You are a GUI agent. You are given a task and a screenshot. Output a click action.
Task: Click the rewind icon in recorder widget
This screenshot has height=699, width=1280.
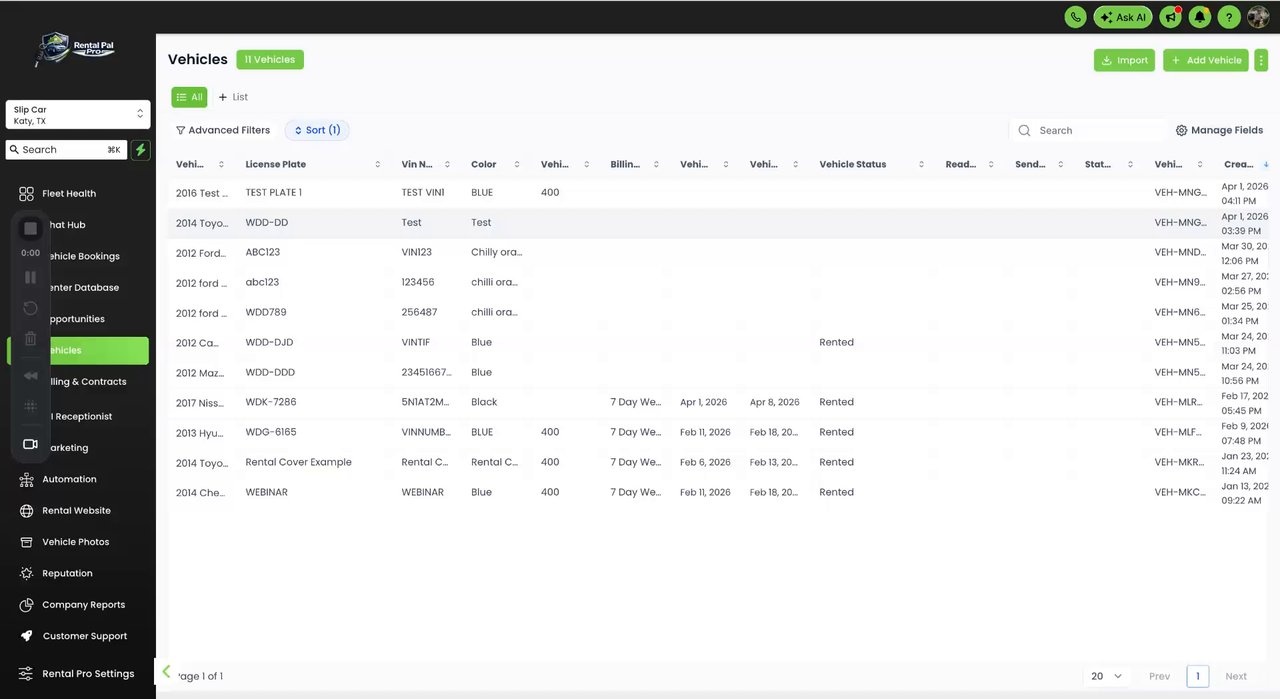pyautogui.click(x=31, y=375)
